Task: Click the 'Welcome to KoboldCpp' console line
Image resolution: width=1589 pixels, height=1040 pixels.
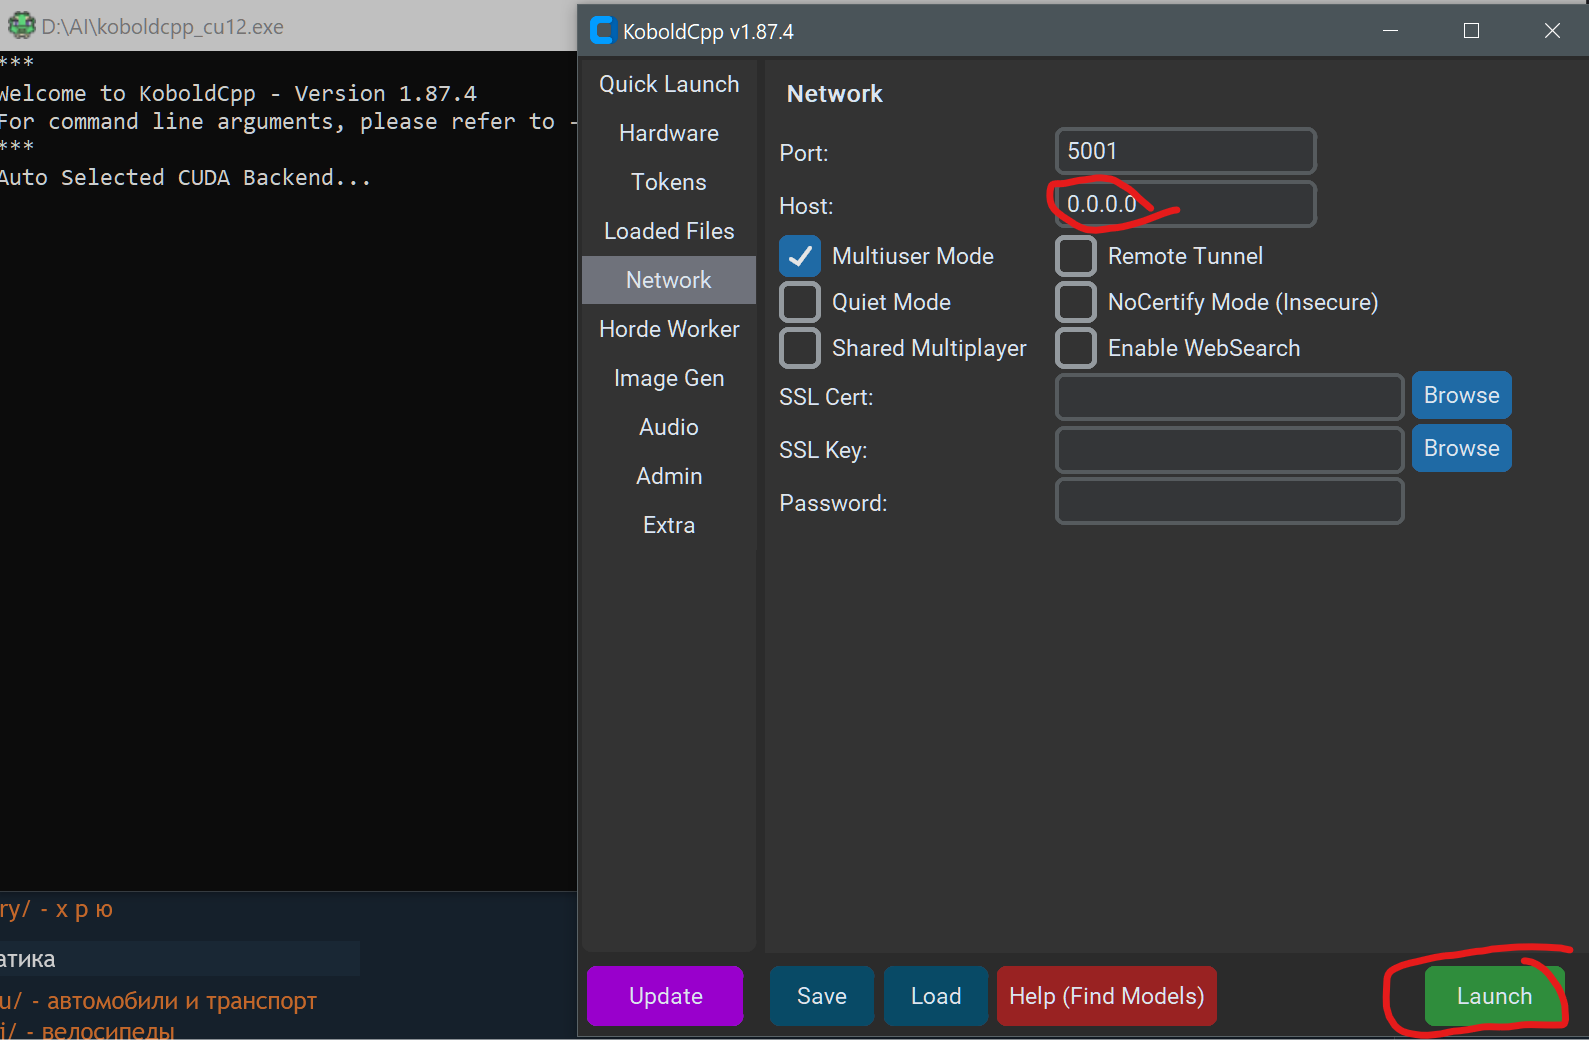Action: pos(238,93)
